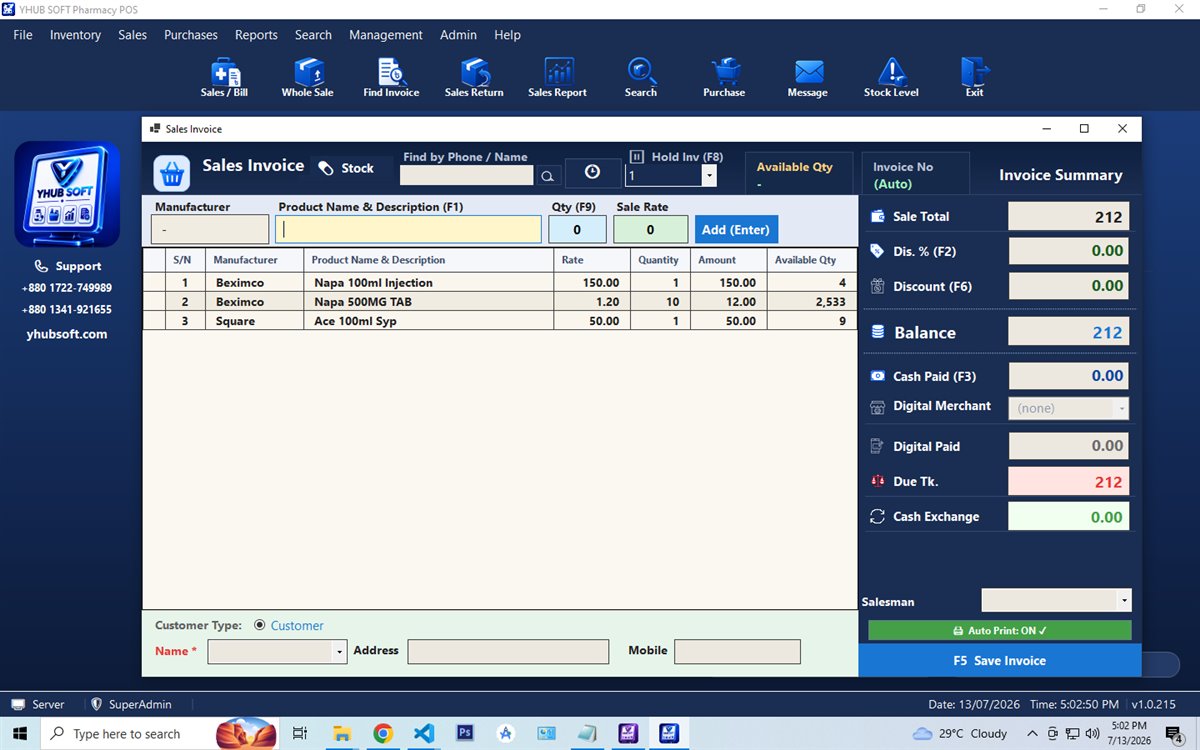This screenshot has height=750, width=1200.
Task: Open Sales Return toolbar icon
Action: [474, 77]
